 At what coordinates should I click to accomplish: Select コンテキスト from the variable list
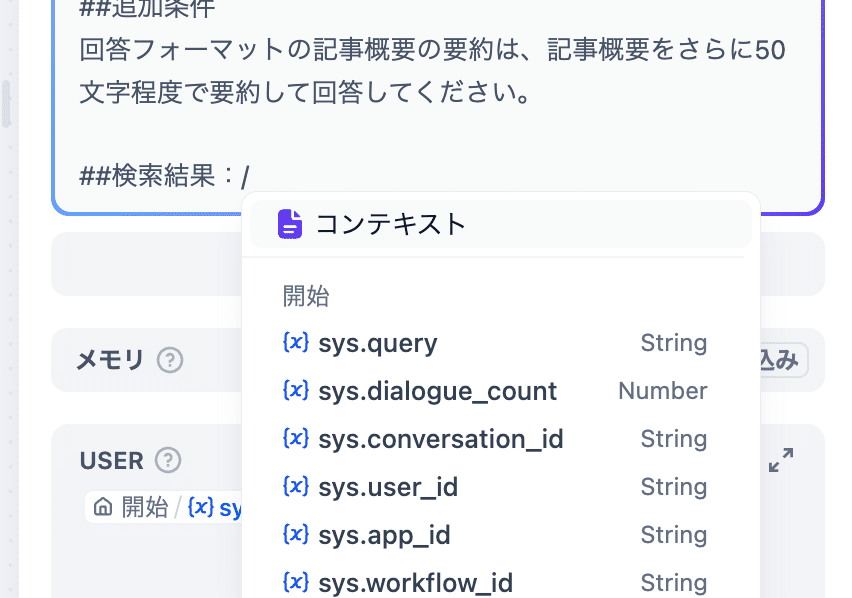pos(390,224)
